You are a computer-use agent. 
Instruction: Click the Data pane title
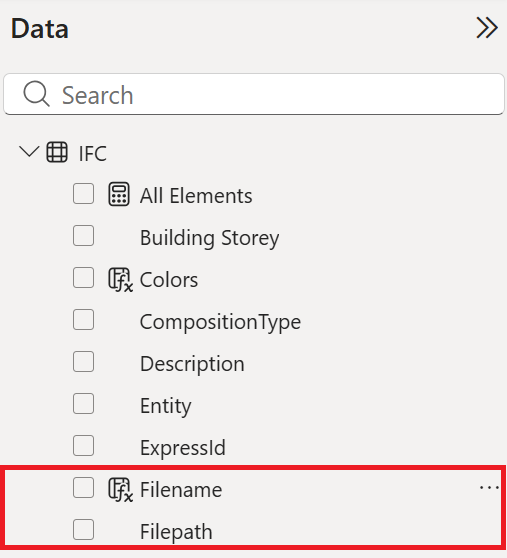tap(39, 29)
